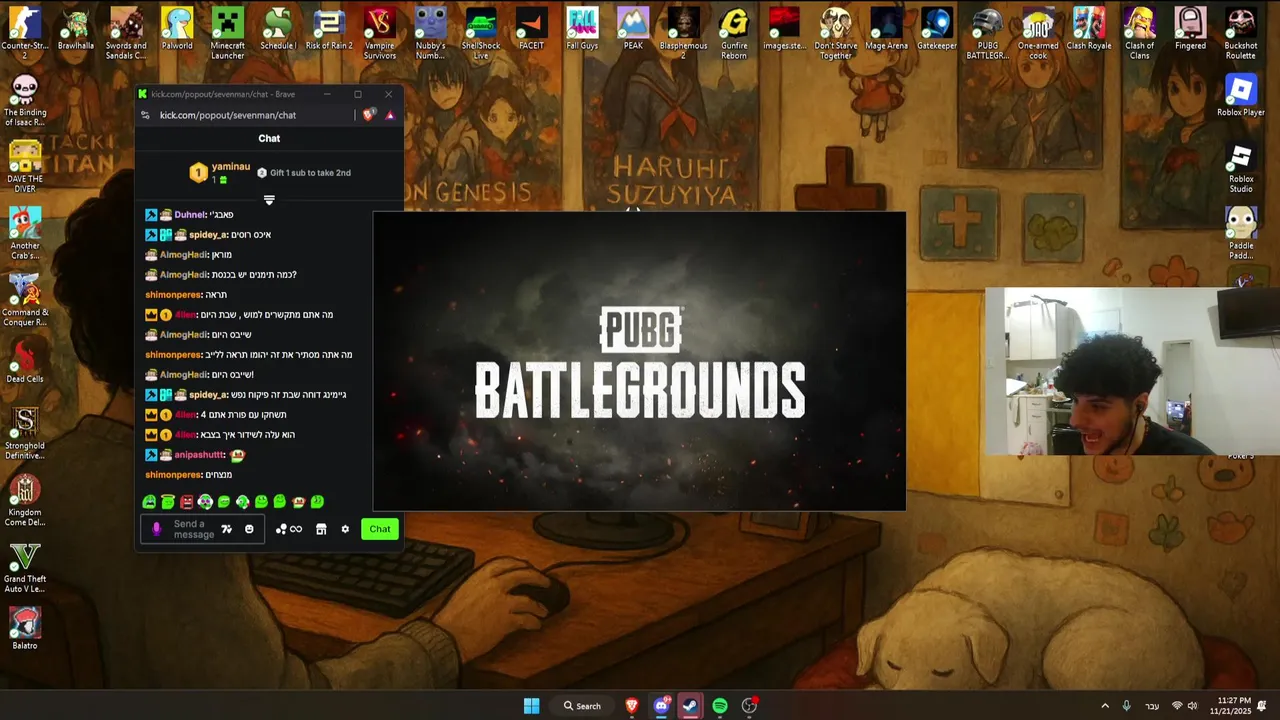
Task: Focus the Send a message field
Action: 193,529
